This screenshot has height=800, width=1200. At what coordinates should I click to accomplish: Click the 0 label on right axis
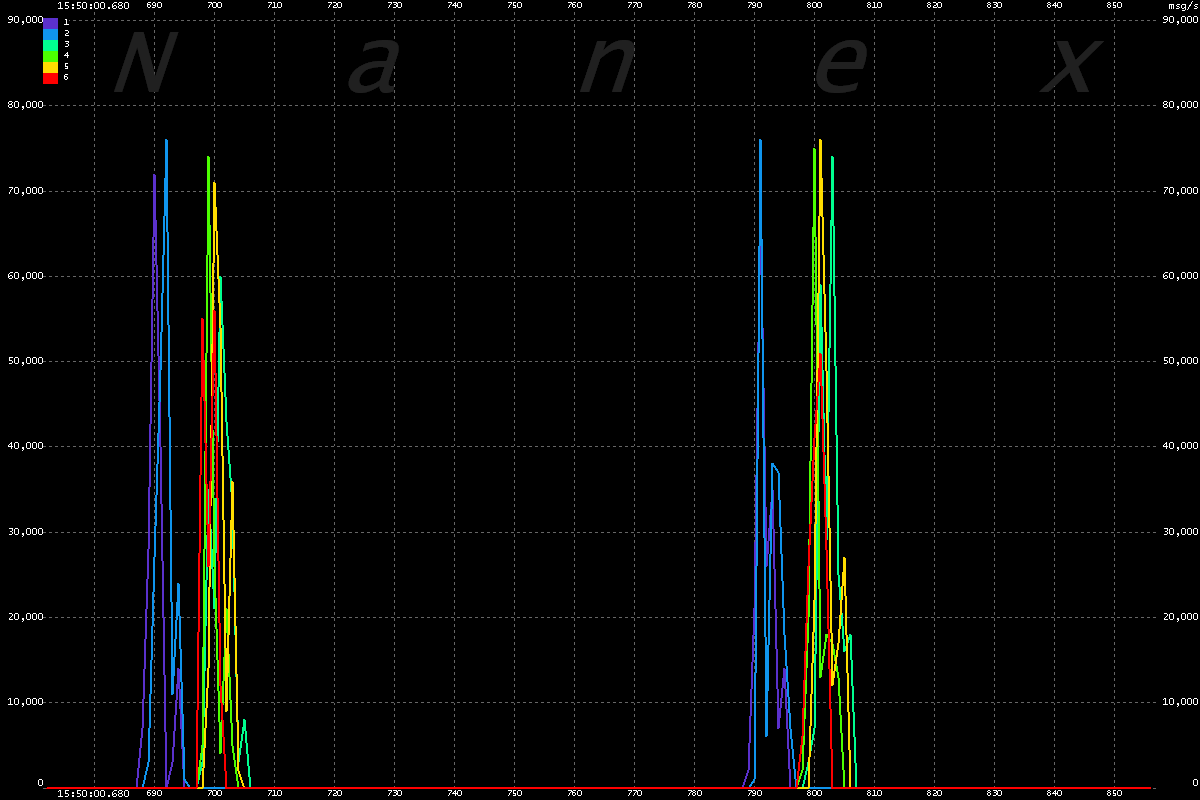(x=1187, y=783)
